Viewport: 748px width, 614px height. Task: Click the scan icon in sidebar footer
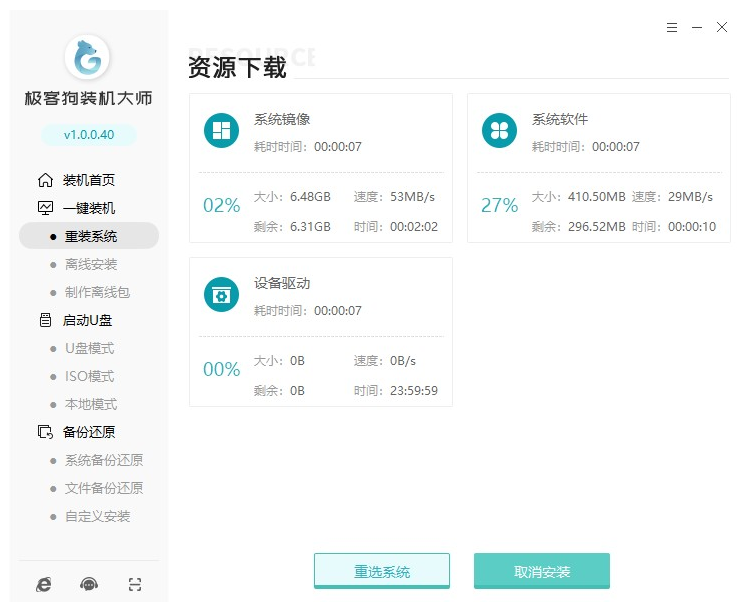[135, 585]
